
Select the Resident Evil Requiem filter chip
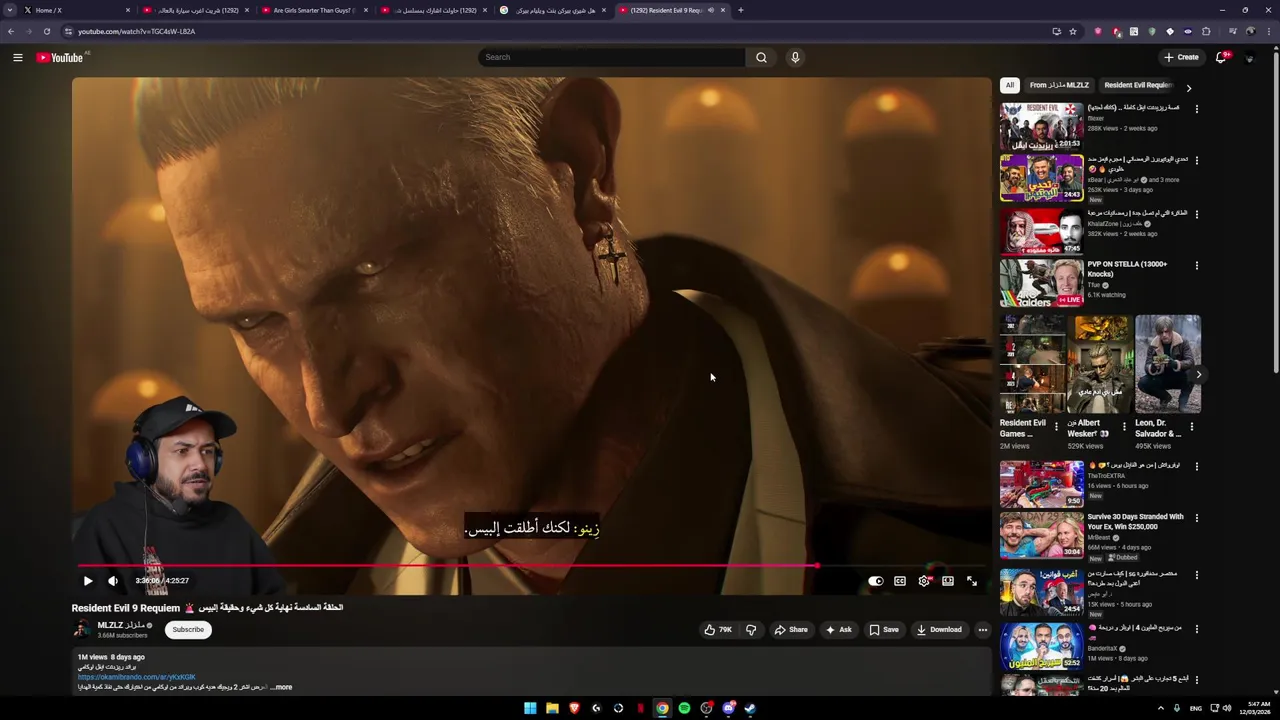1138,85
